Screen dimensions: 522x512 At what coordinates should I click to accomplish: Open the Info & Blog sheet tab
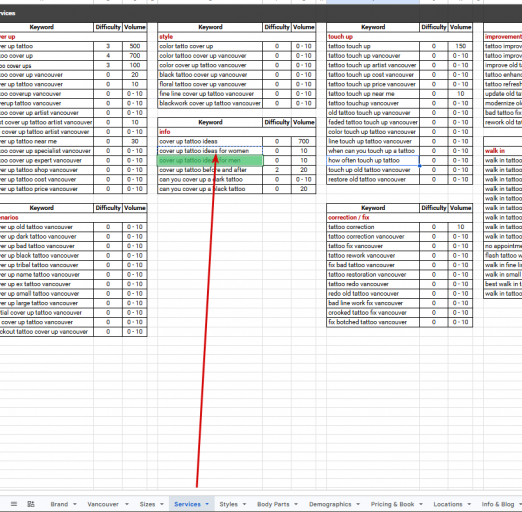click(x=498, y=504)
